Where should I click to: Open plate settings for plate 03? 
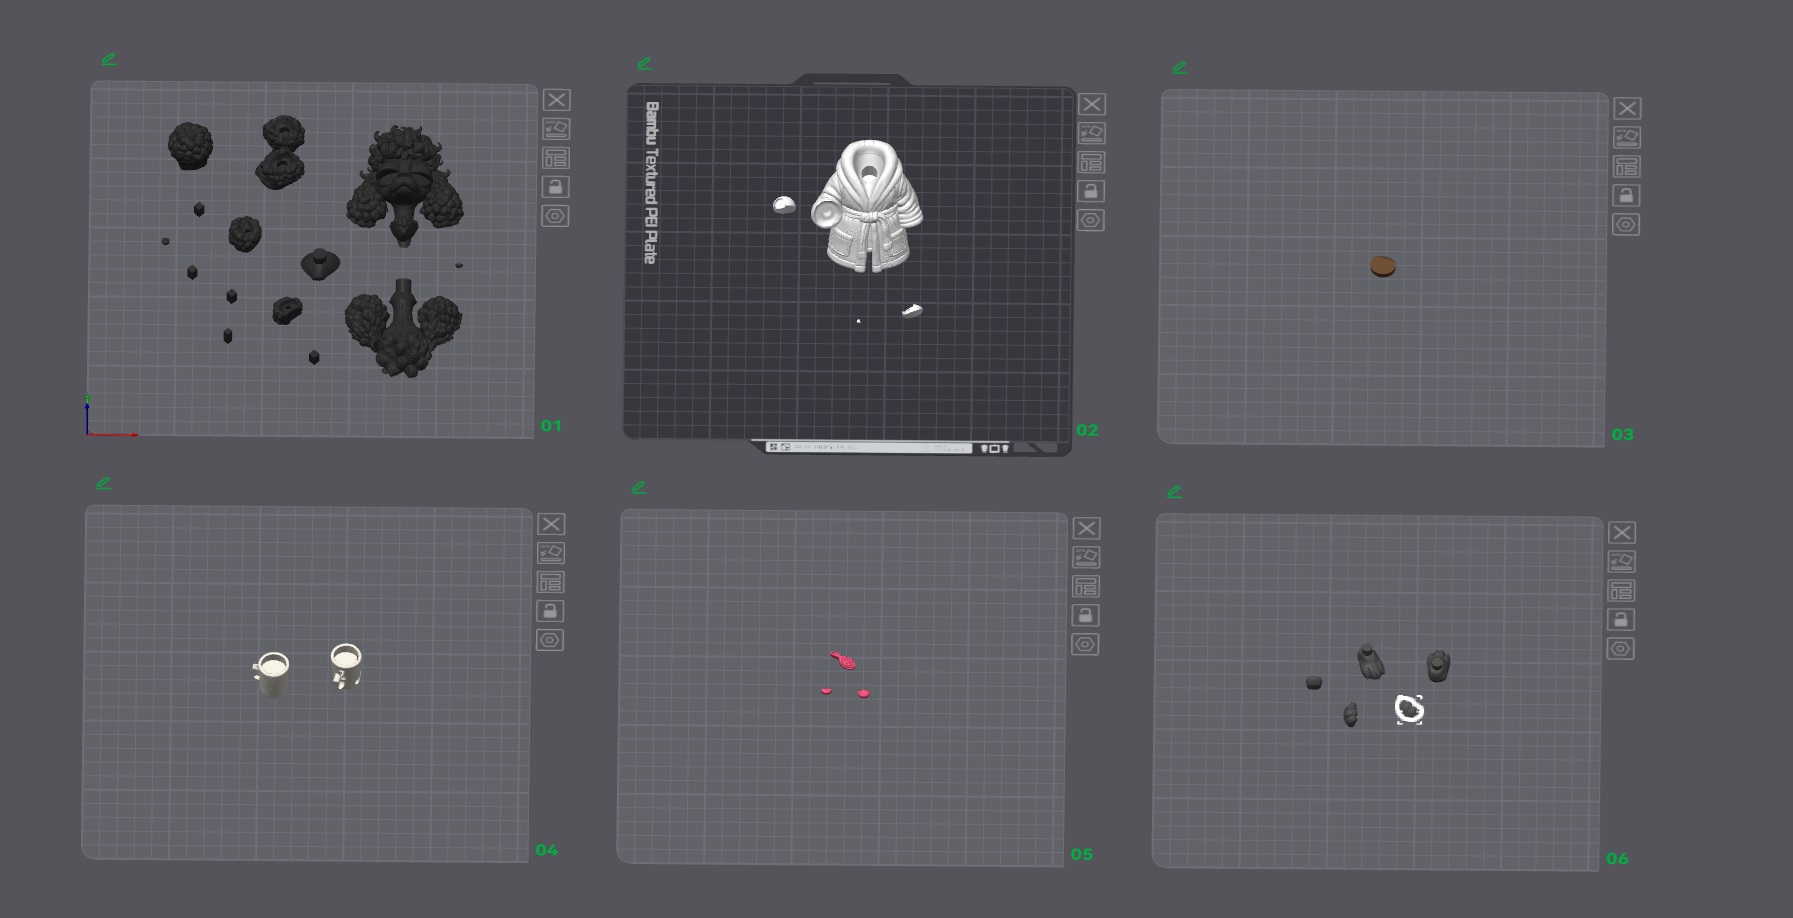tap(1626, 224)
